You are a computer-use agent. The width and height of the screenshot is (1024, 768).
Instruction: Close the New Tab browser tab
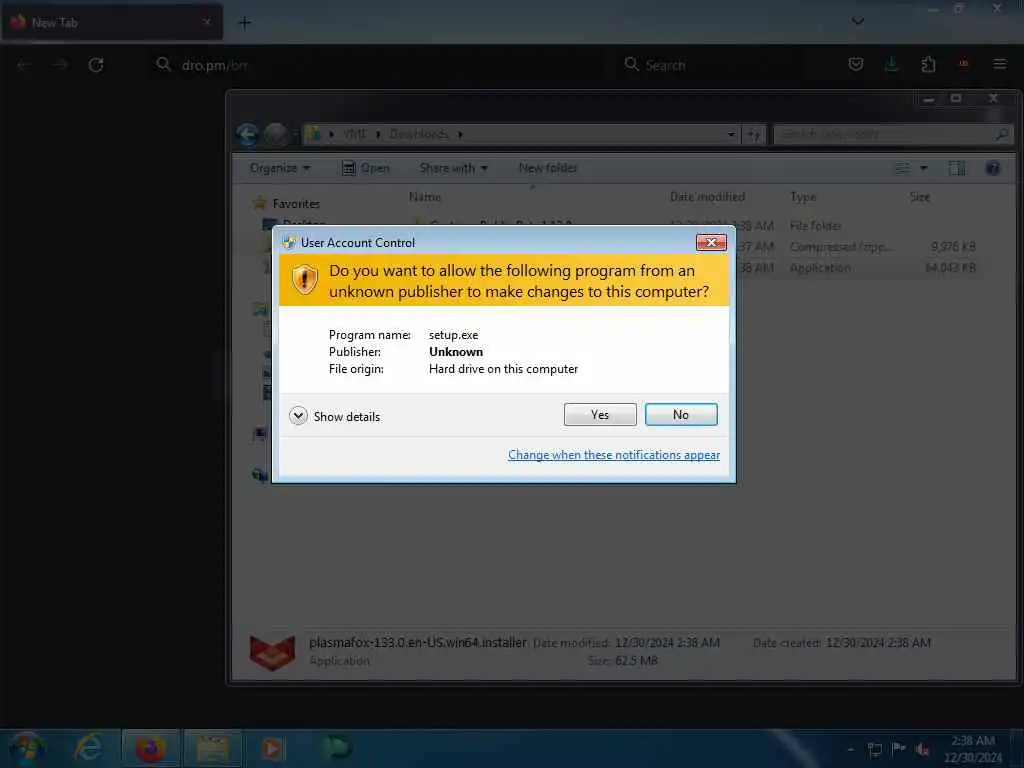(206, 22)
